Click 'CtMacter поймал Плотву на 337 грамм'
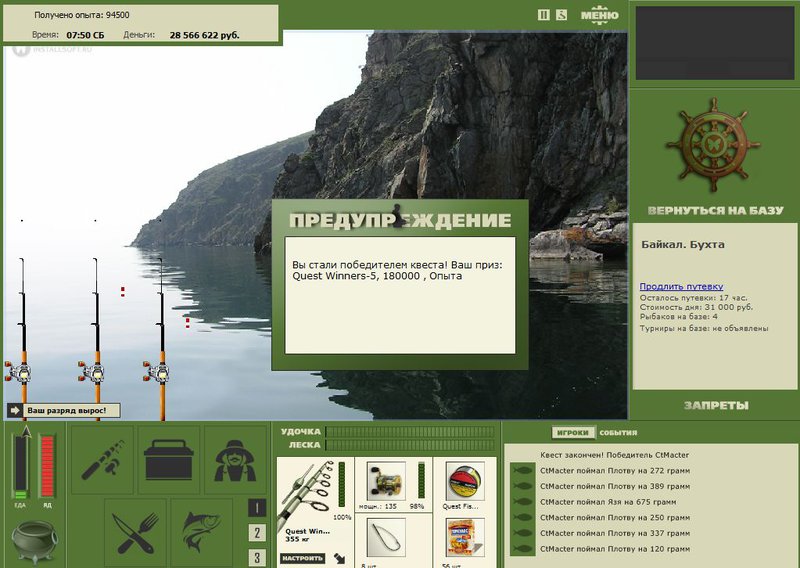 (x=615, y=533)
